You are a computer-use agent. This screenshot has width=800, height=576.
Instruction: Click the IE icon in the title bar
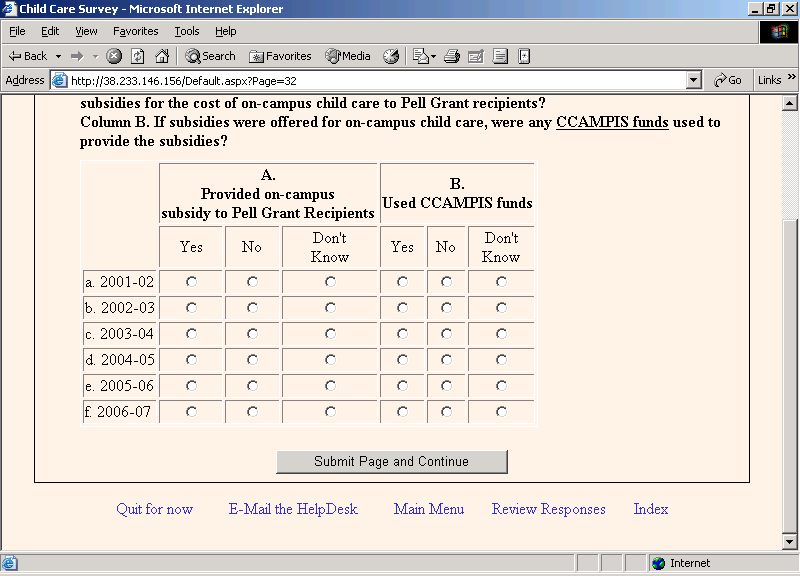click(x=9, y=9)
